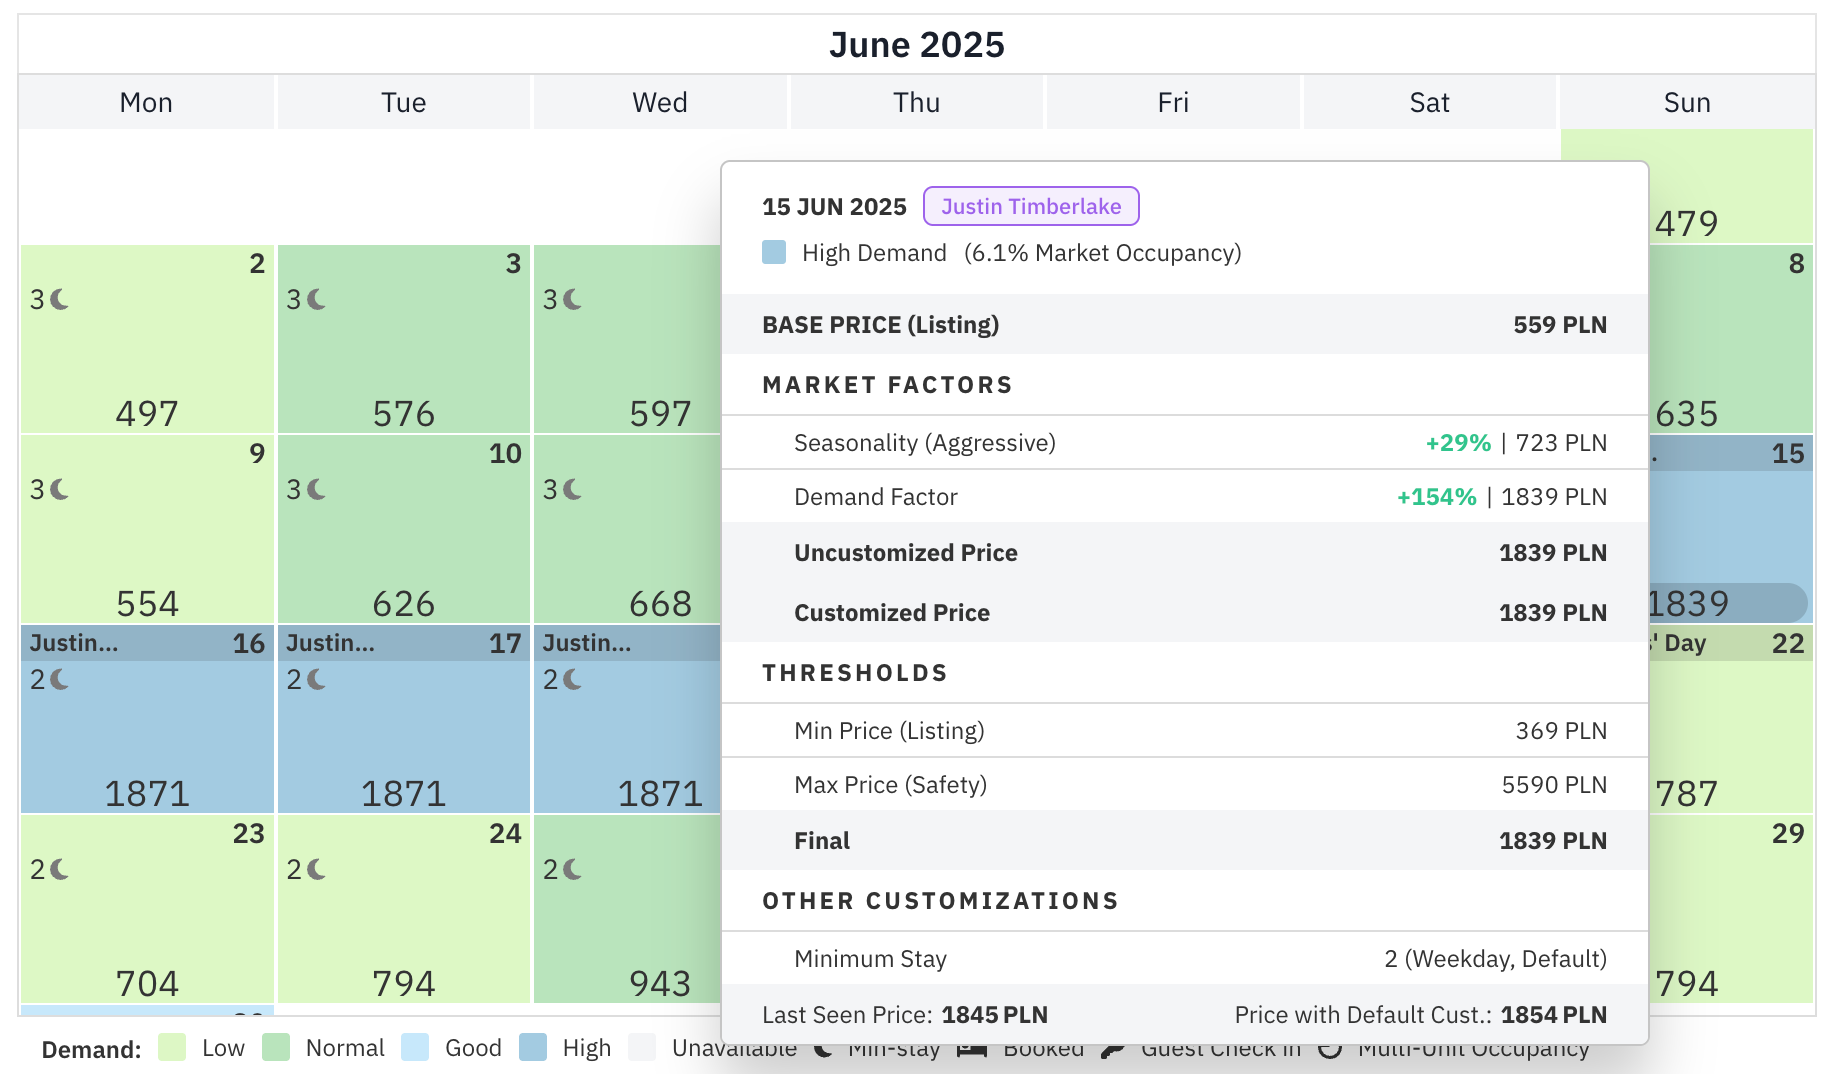1832x1074 pixels.
Task: Select the Sun column header
Action: coord(1687,102)
